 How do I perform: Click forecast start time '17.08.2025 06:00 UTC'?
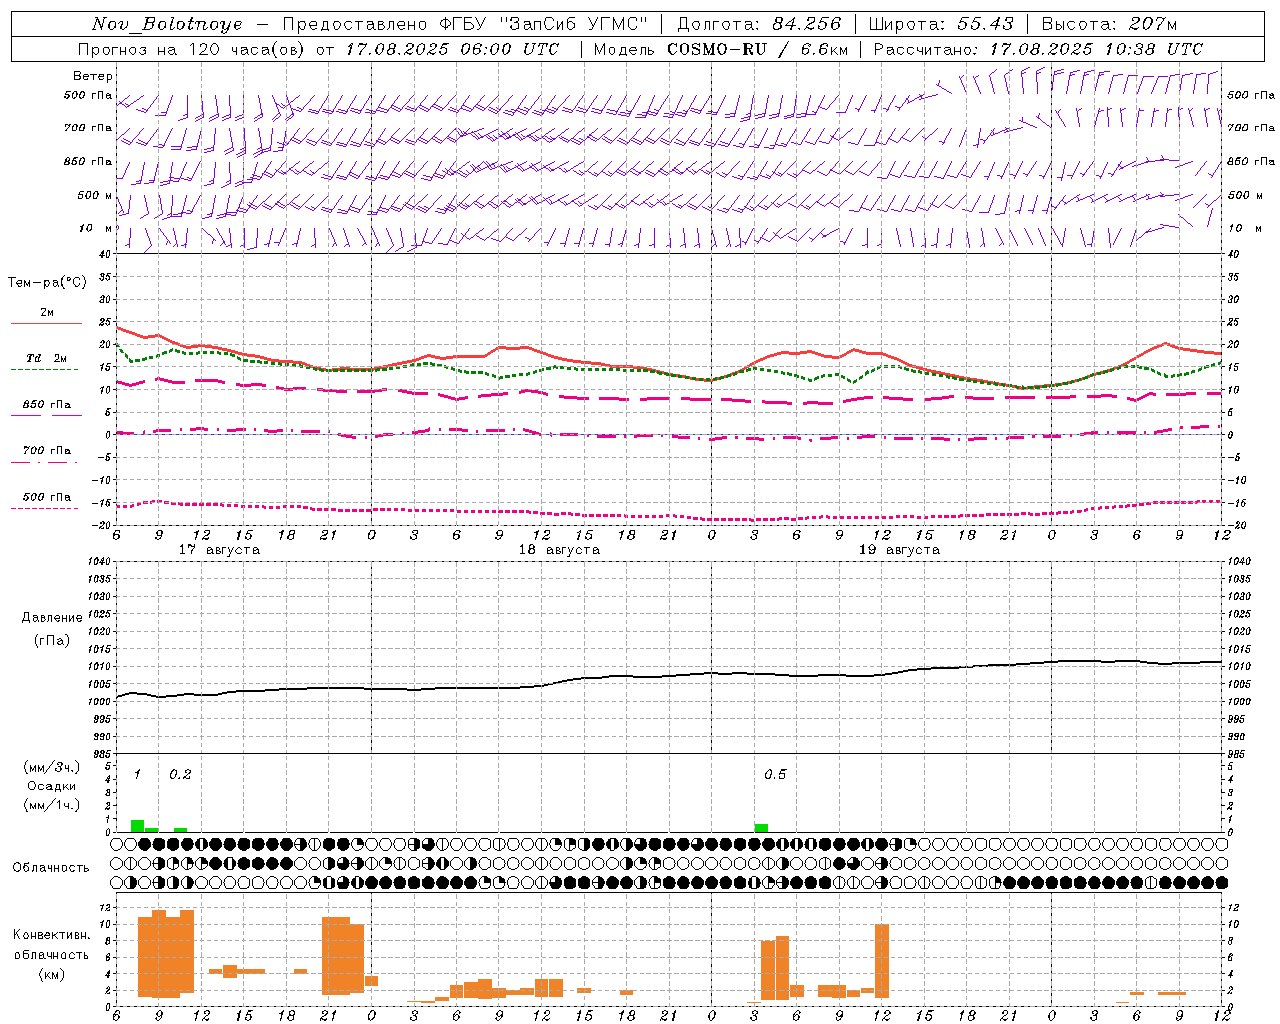(452, 49)
